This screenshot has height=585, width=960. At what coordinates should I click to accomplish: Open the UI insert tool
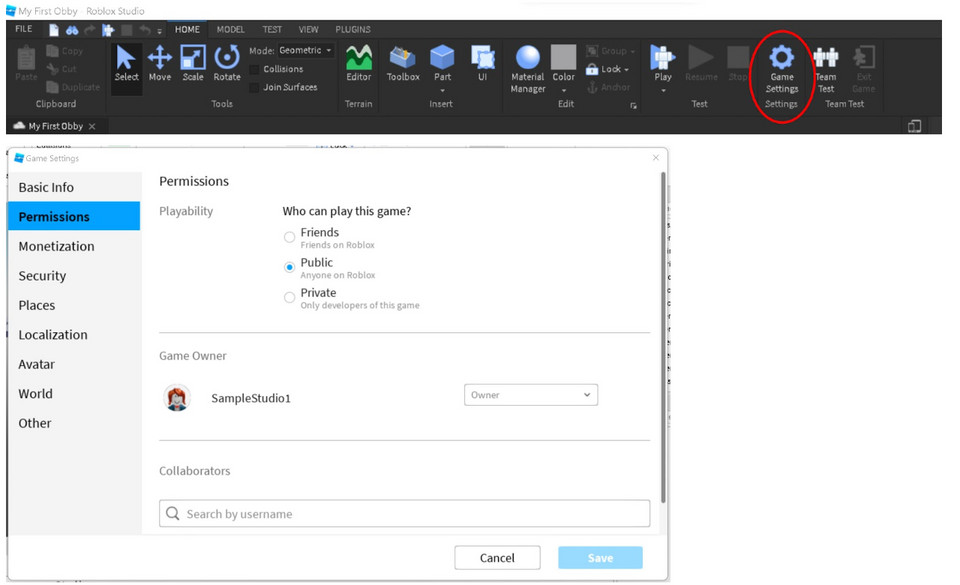(482, 64)
